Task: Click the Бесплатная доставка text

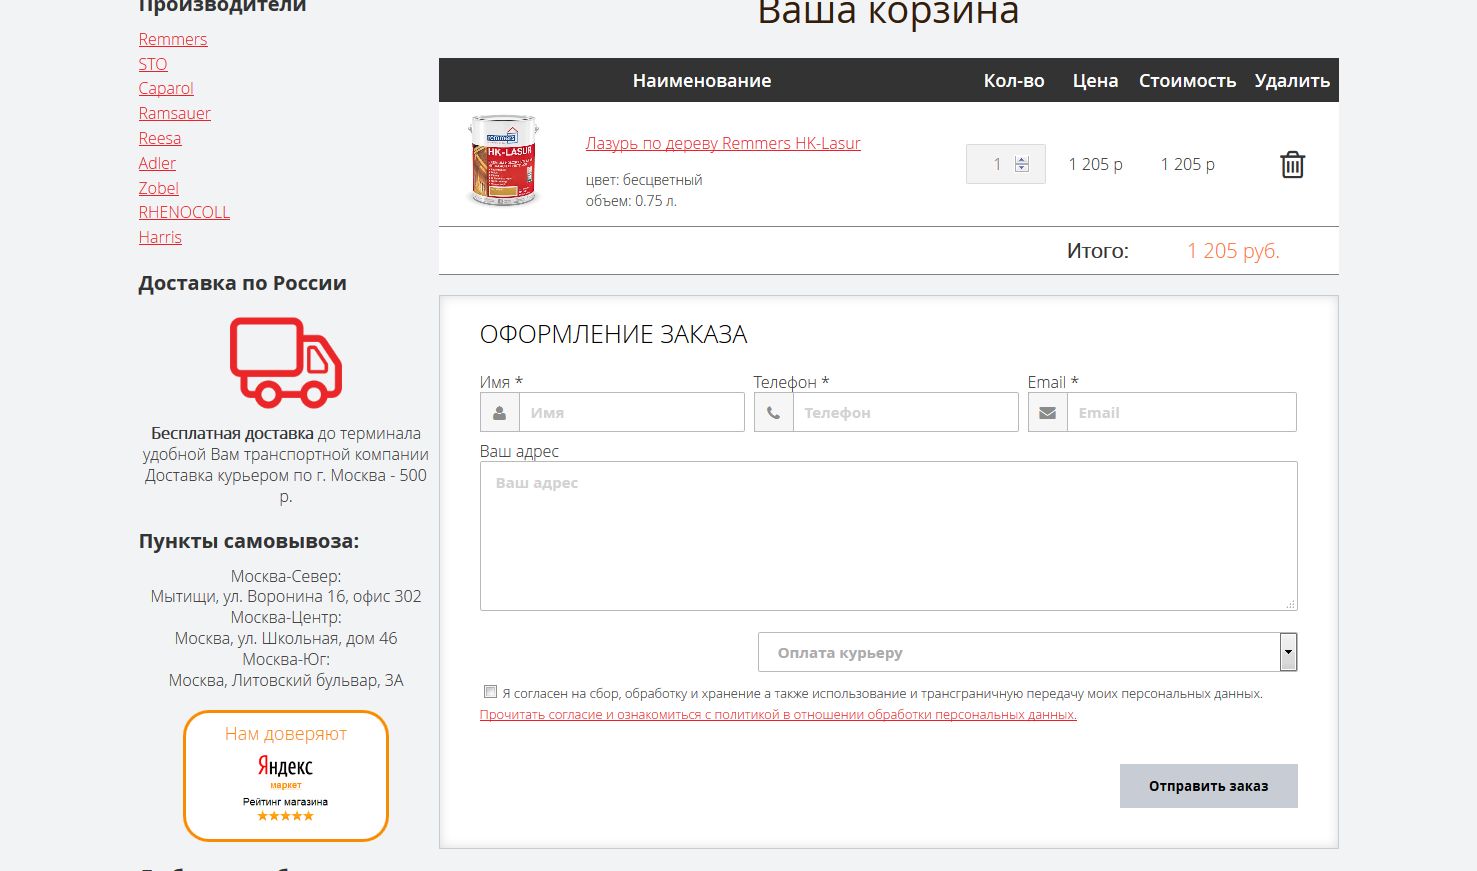Action: (232, 433)
